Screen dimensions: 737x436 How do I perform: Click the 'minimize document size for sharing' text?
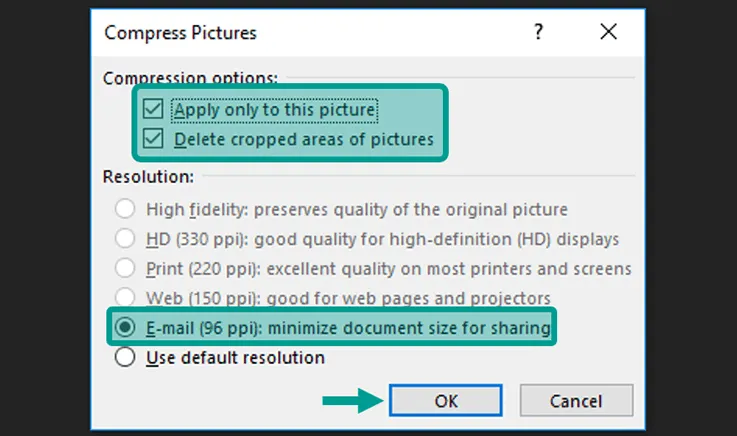pos(409,327)
